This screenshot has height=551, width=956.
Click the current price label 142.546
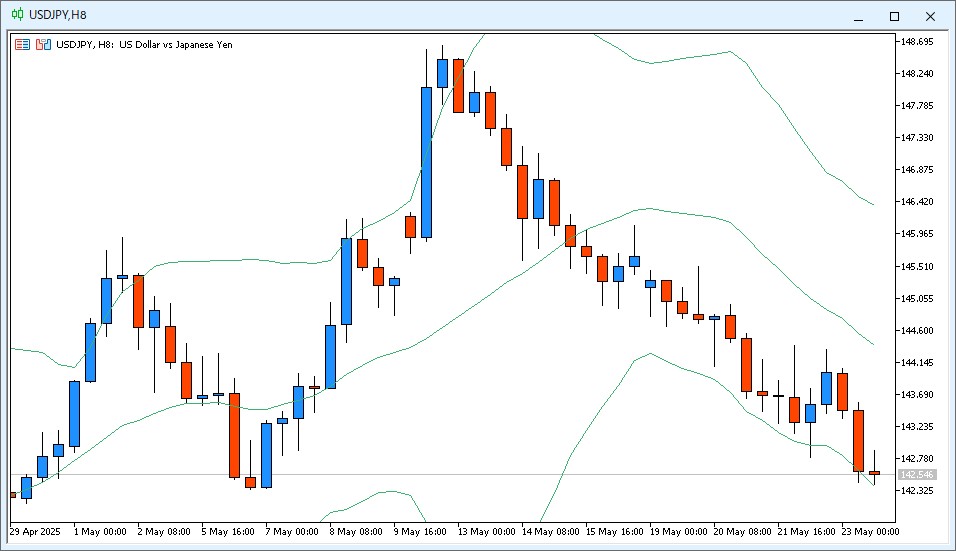click(x=917, y=474)
